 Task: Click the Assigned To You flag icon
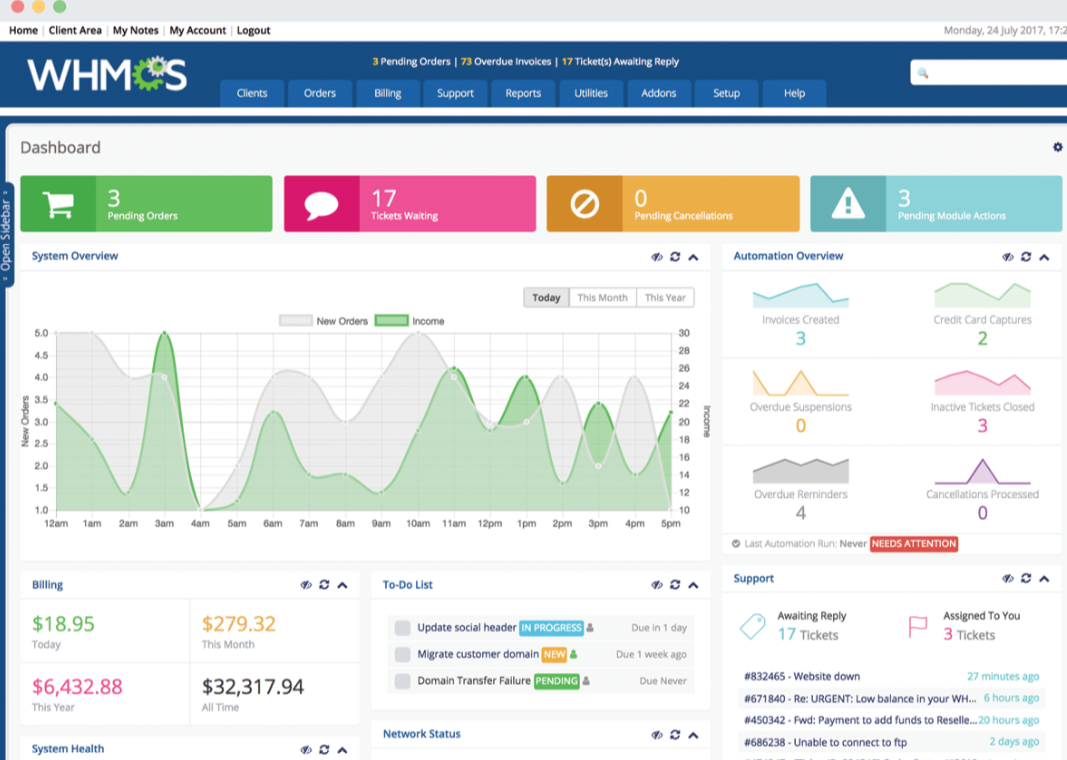click(918, 627)
